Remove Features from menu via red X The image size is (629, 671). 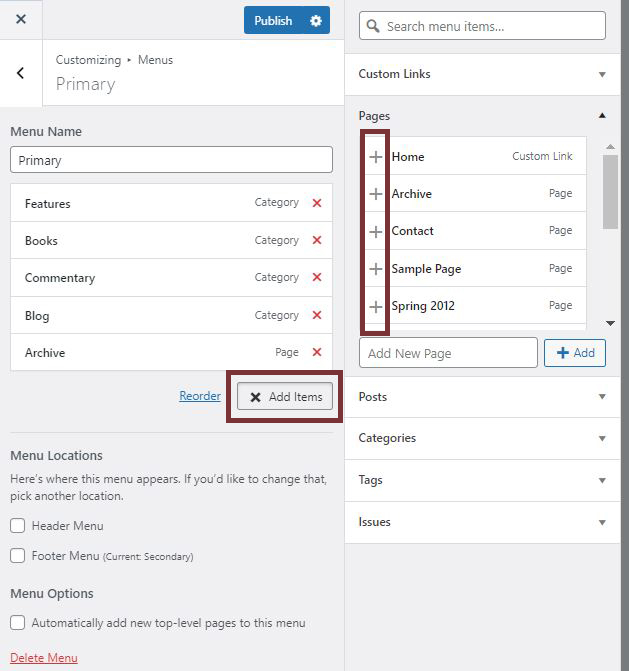317,203
